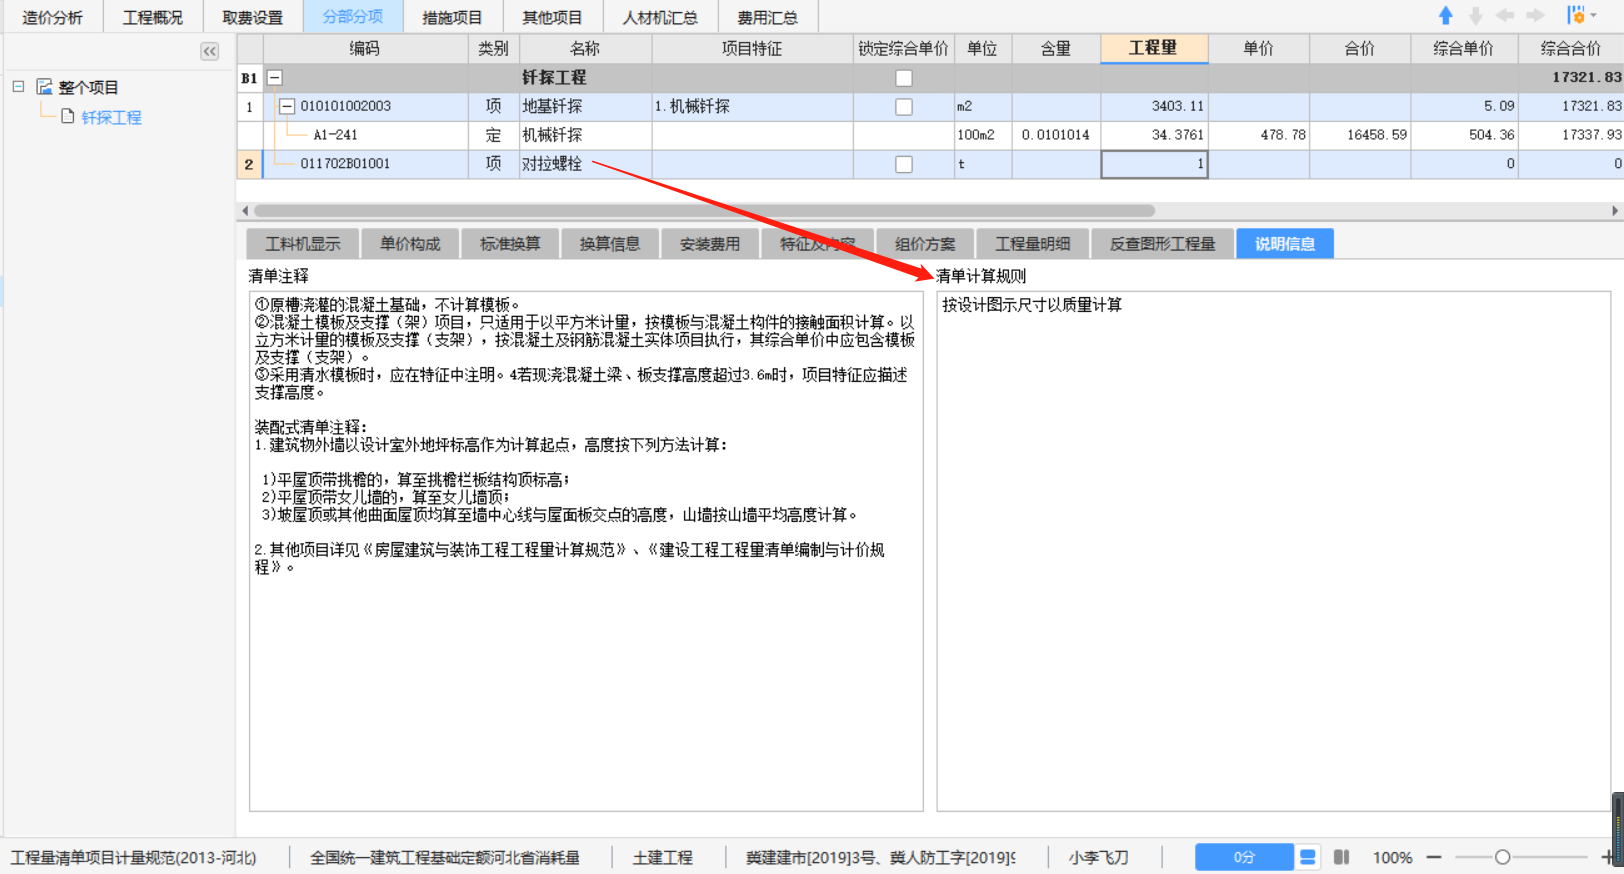The image size is (1624, 874).
Task: Click the grey right arrow icon
Action: (x=1535, y=15)
